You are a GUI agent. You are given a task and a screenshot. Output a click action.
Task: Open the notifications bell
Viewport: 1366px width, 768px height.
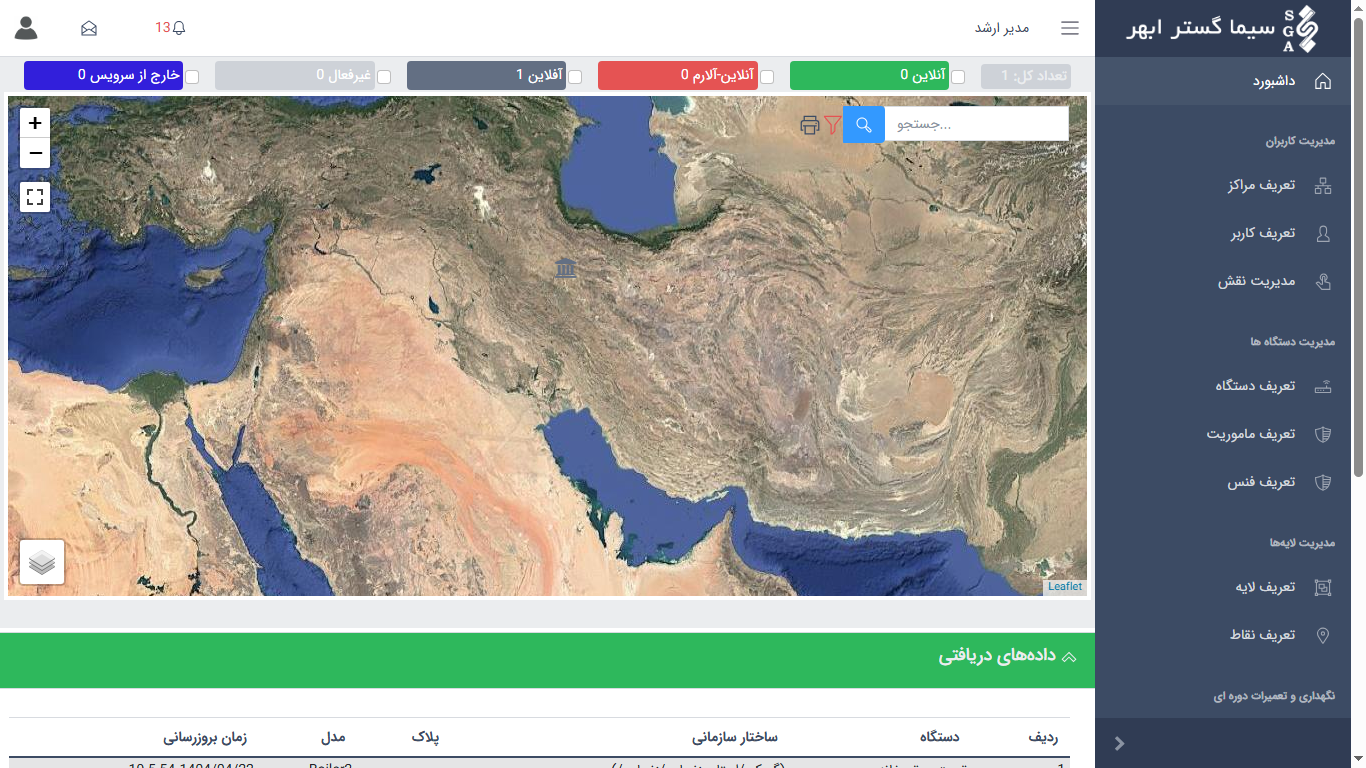coord(179,28)
